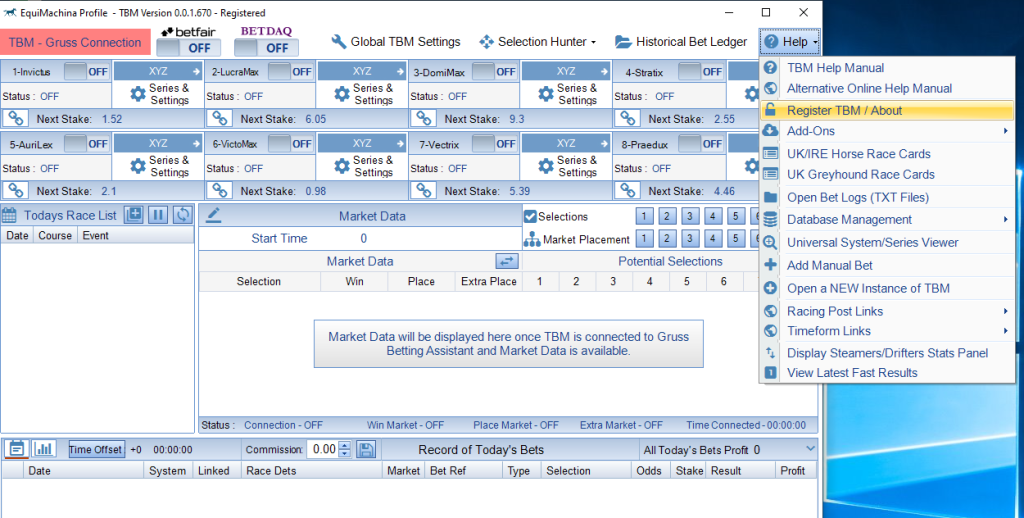Click into the Commission value field
Image resolution: width=1024 pixels, height=518 pixels.
tap(323, 449)
